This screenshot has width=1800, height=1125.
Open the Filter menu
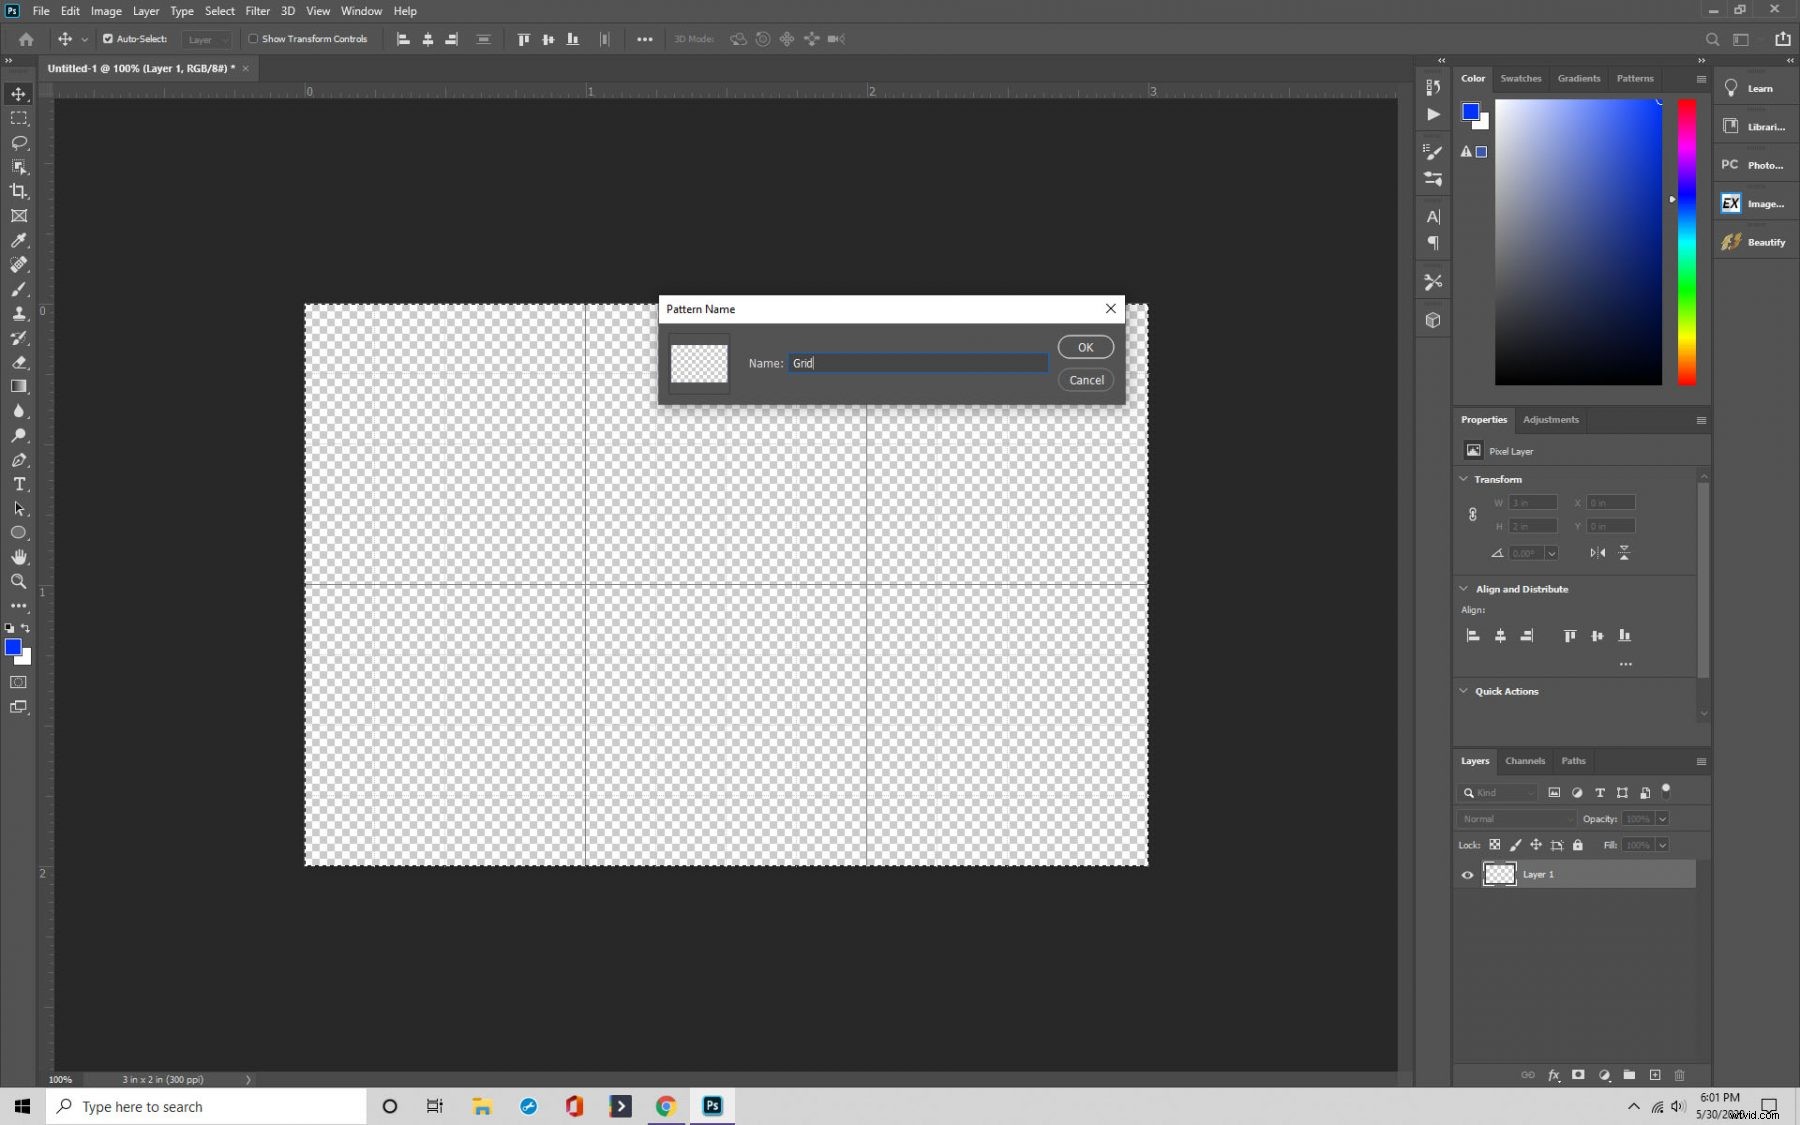click(x=258, y=11)
